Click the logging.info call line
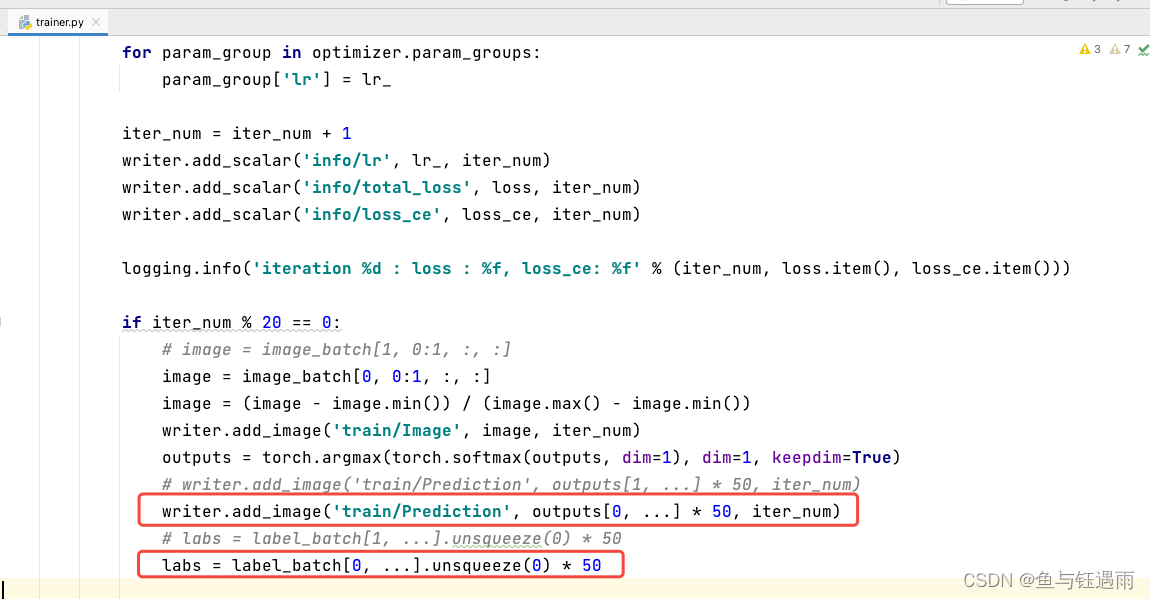This screenshot has height=599, width=1150. pos(596,268)
